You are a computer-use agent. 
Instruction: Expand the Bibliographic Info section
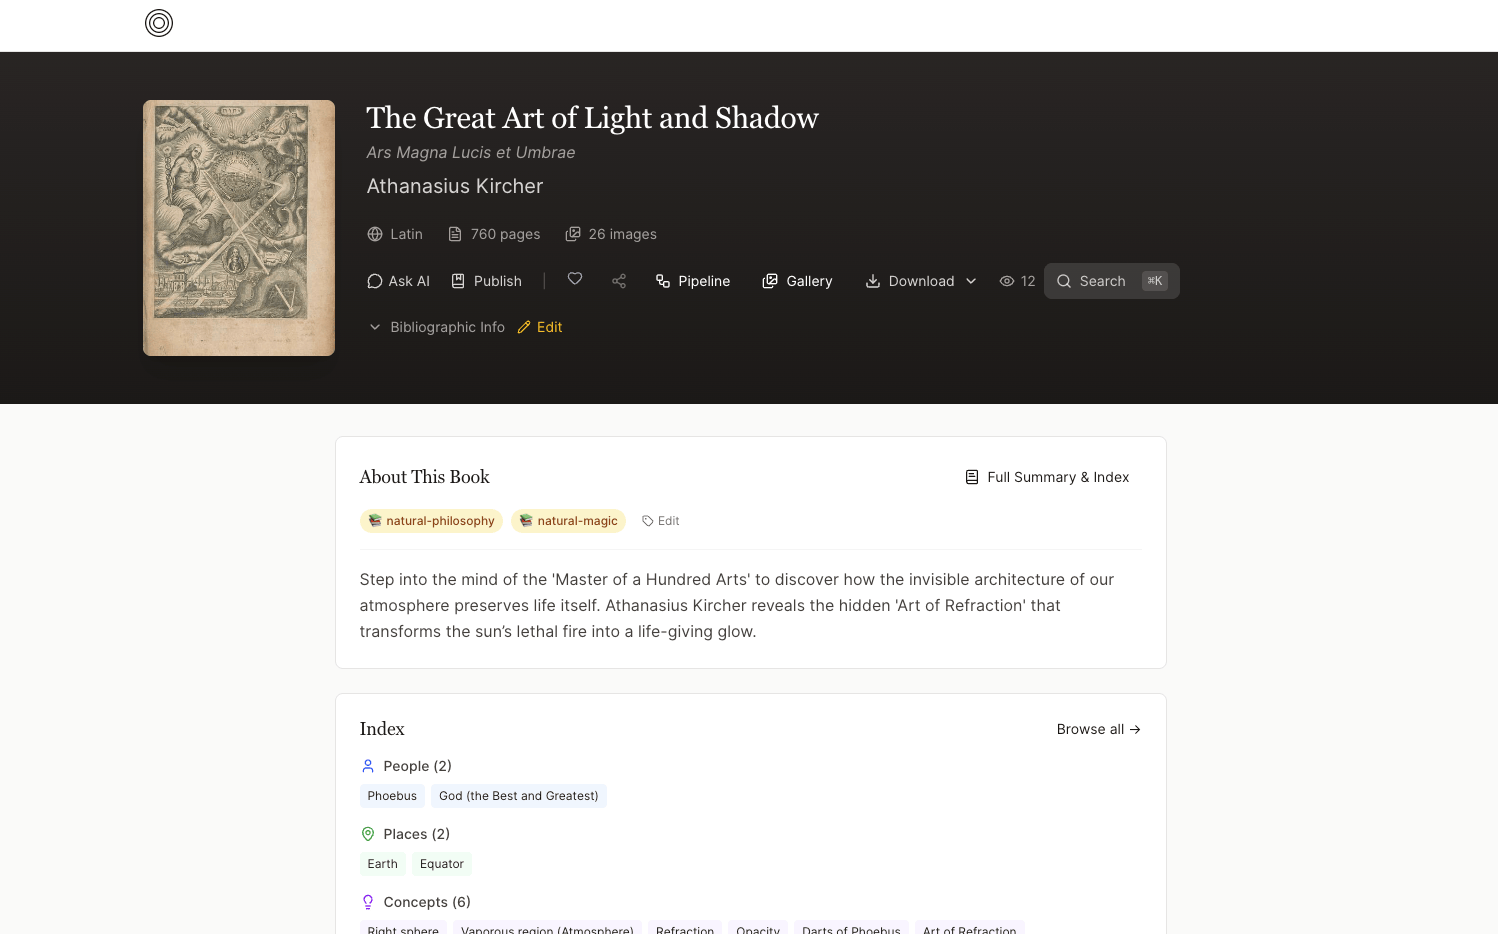click(437, 327)
